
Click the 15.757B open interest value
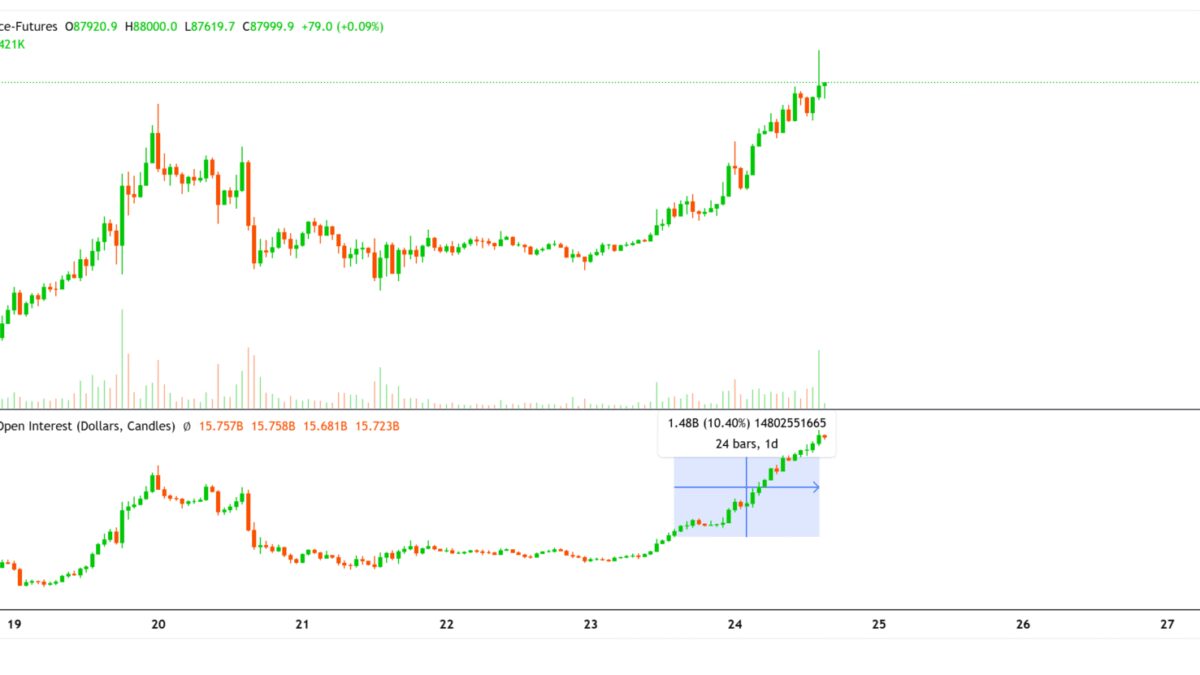tap(220, 426)
